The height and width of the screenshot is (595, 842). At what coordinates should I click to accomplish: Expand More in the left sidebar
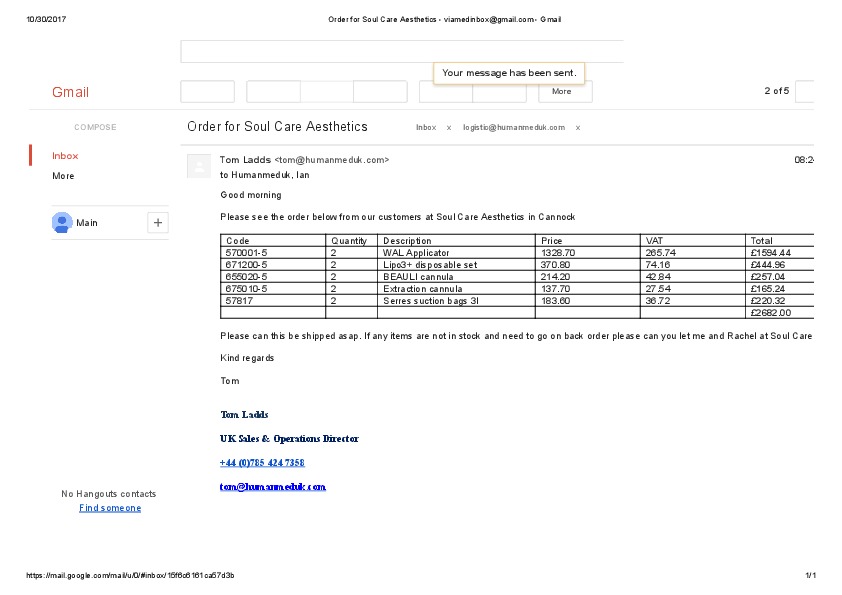63,176
